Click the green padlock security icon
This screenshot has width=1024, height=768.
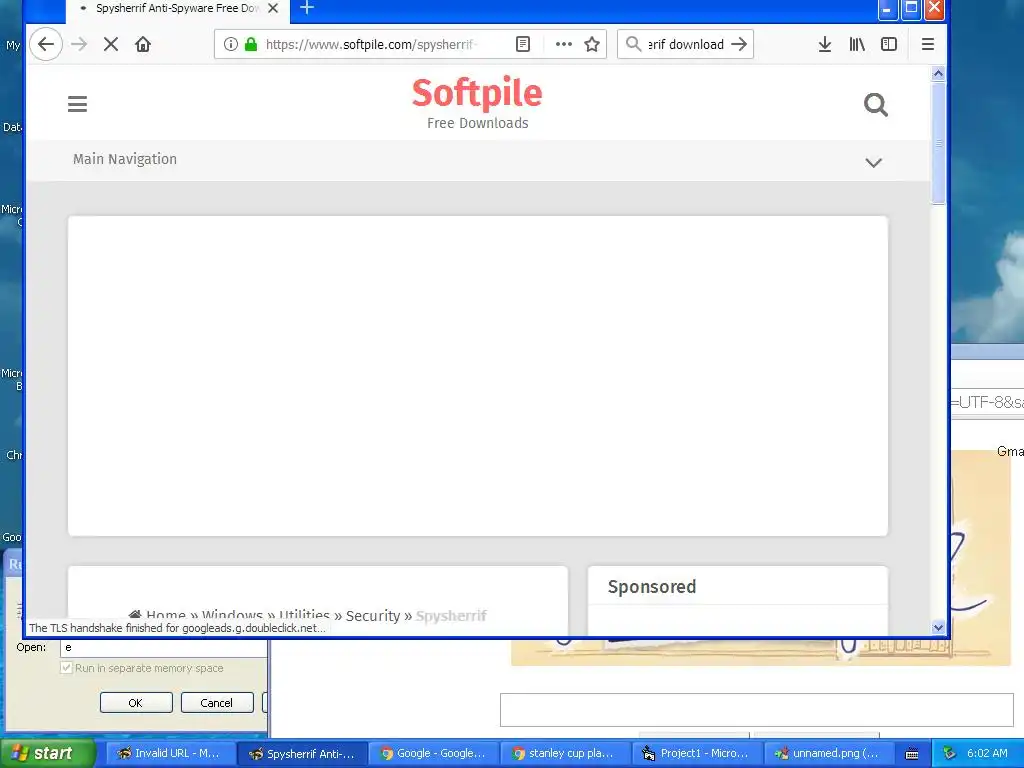click(x=251, y=44)
